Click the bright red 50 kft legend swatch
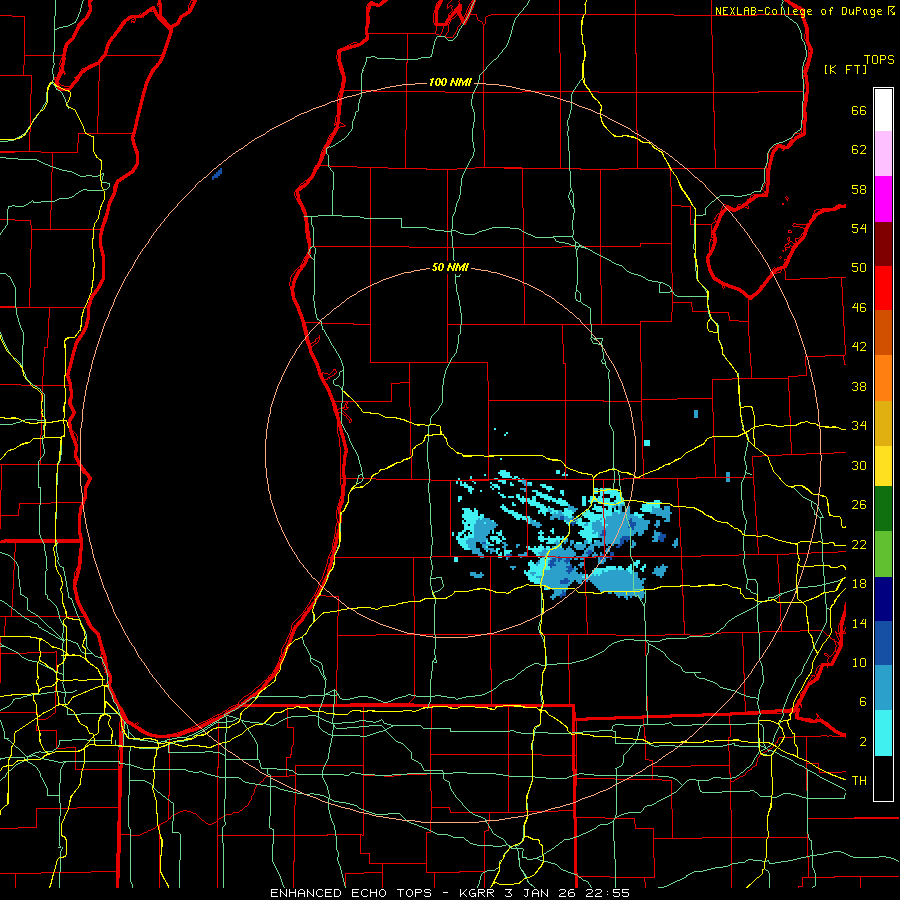The width and height of the screenshot is (900, 900). [883, 288]
